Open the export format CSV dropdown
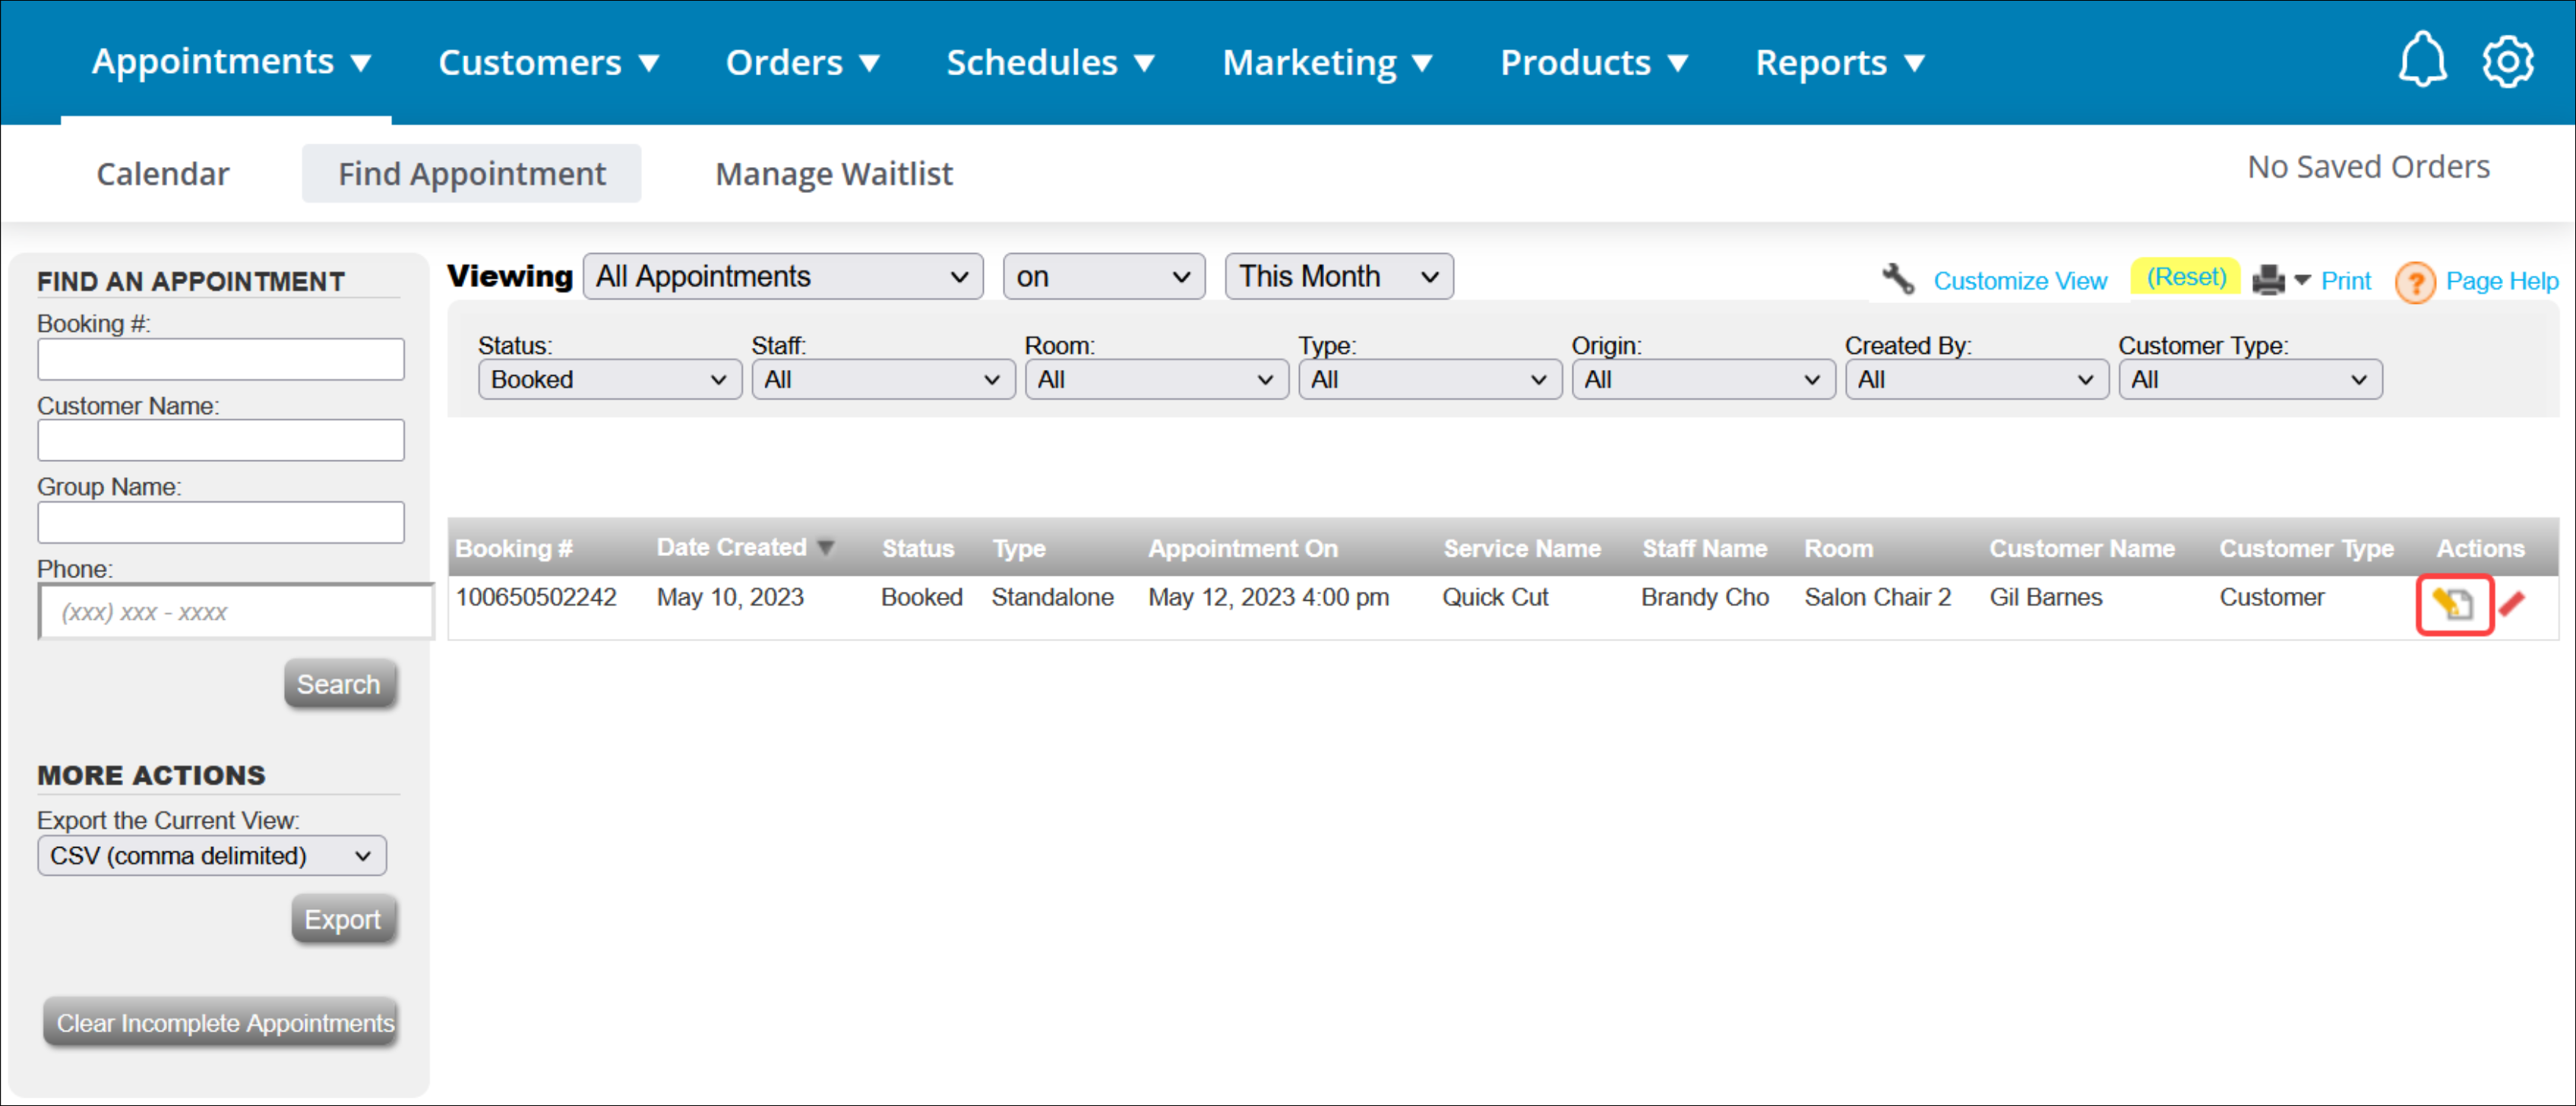Viewport: 2576px width, 1106px height. pos(211,856)
